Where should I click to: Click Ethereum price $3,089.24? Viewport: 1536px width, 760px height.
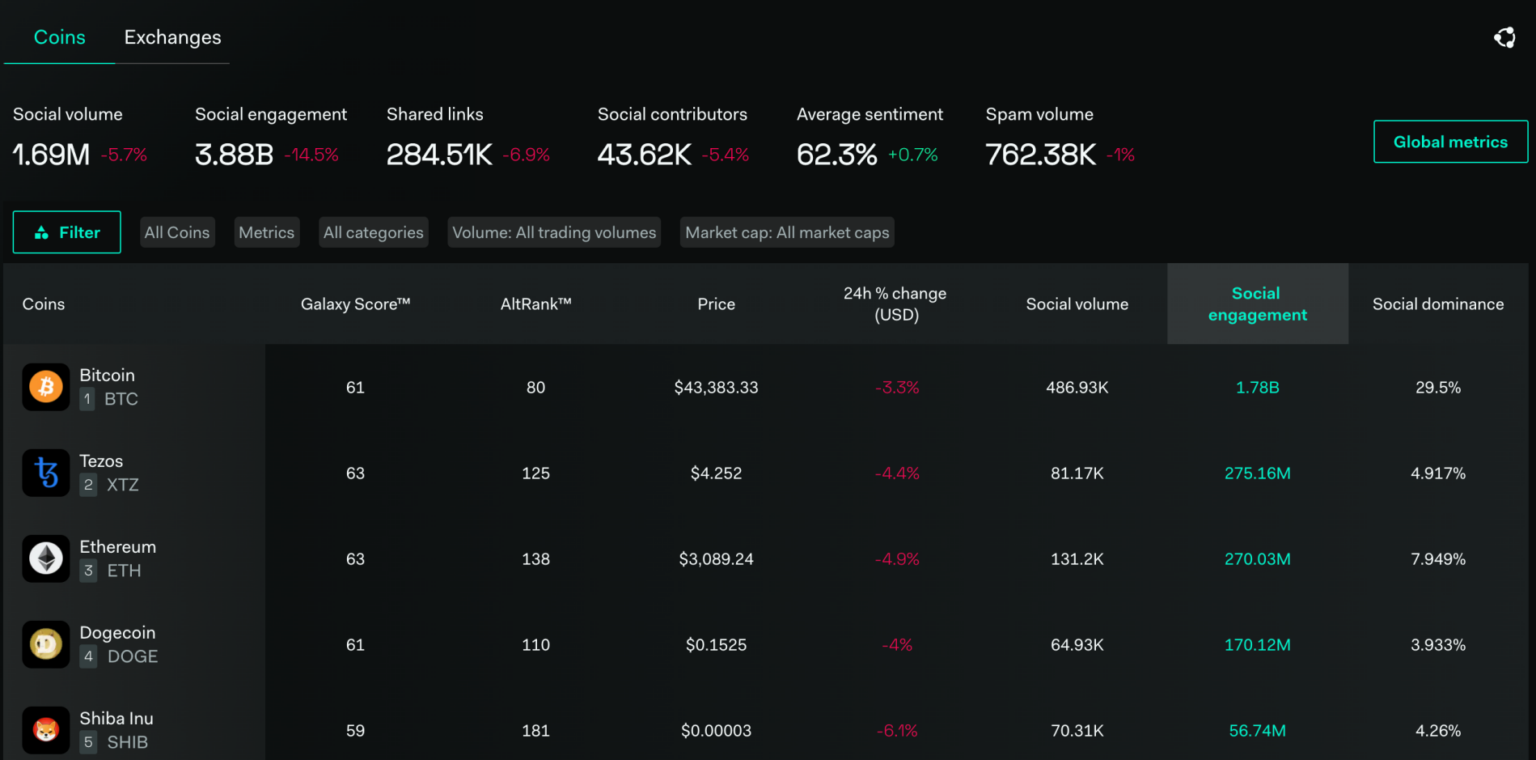coord(716,559)
